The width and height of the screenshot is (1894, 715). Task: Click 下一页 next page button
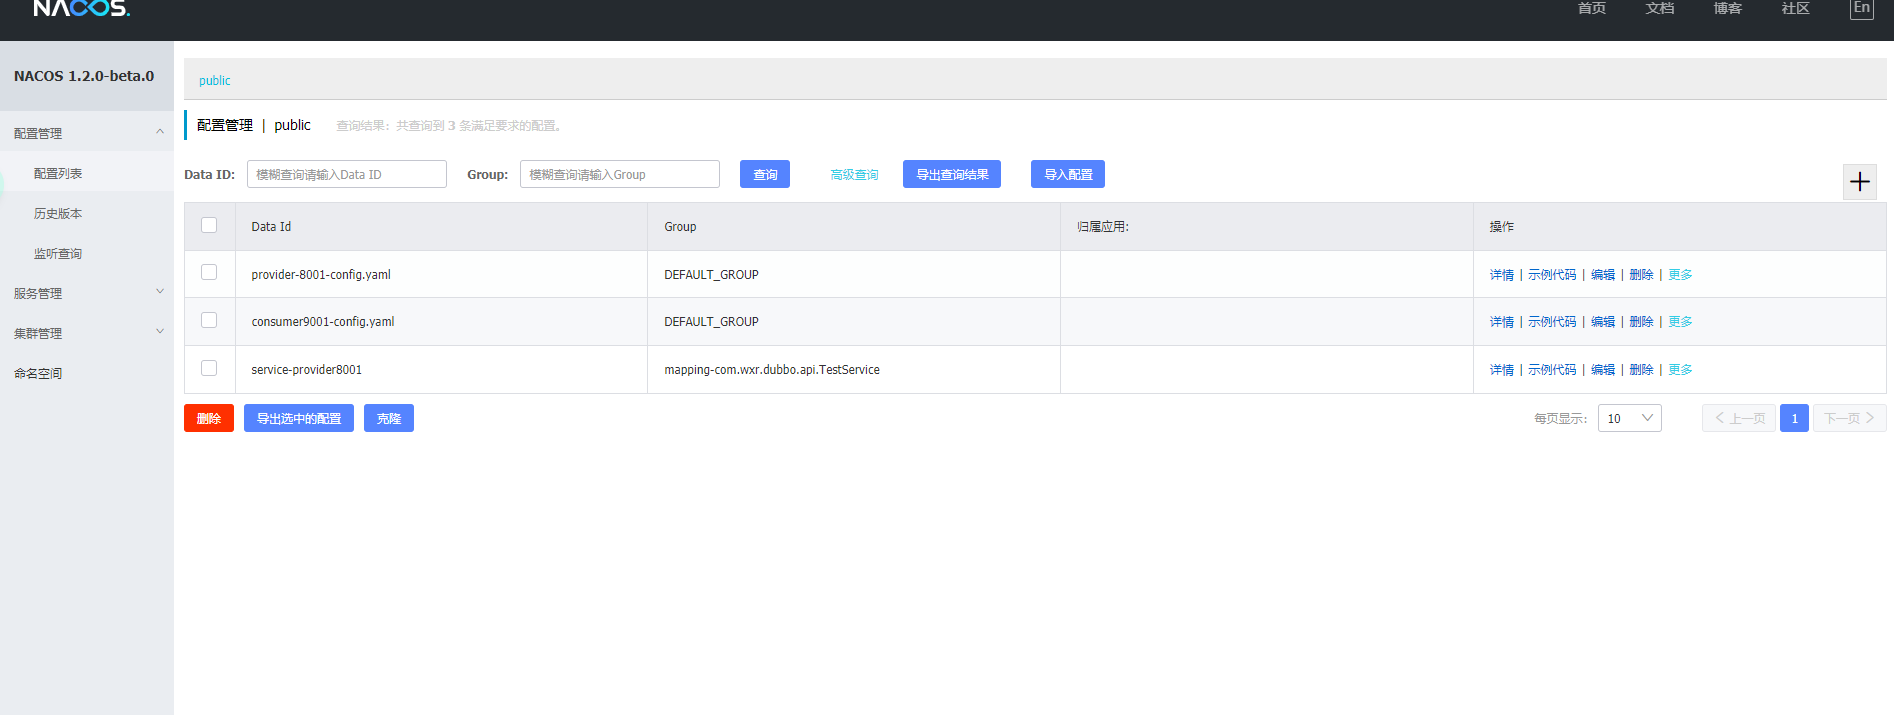[1849, 418]
